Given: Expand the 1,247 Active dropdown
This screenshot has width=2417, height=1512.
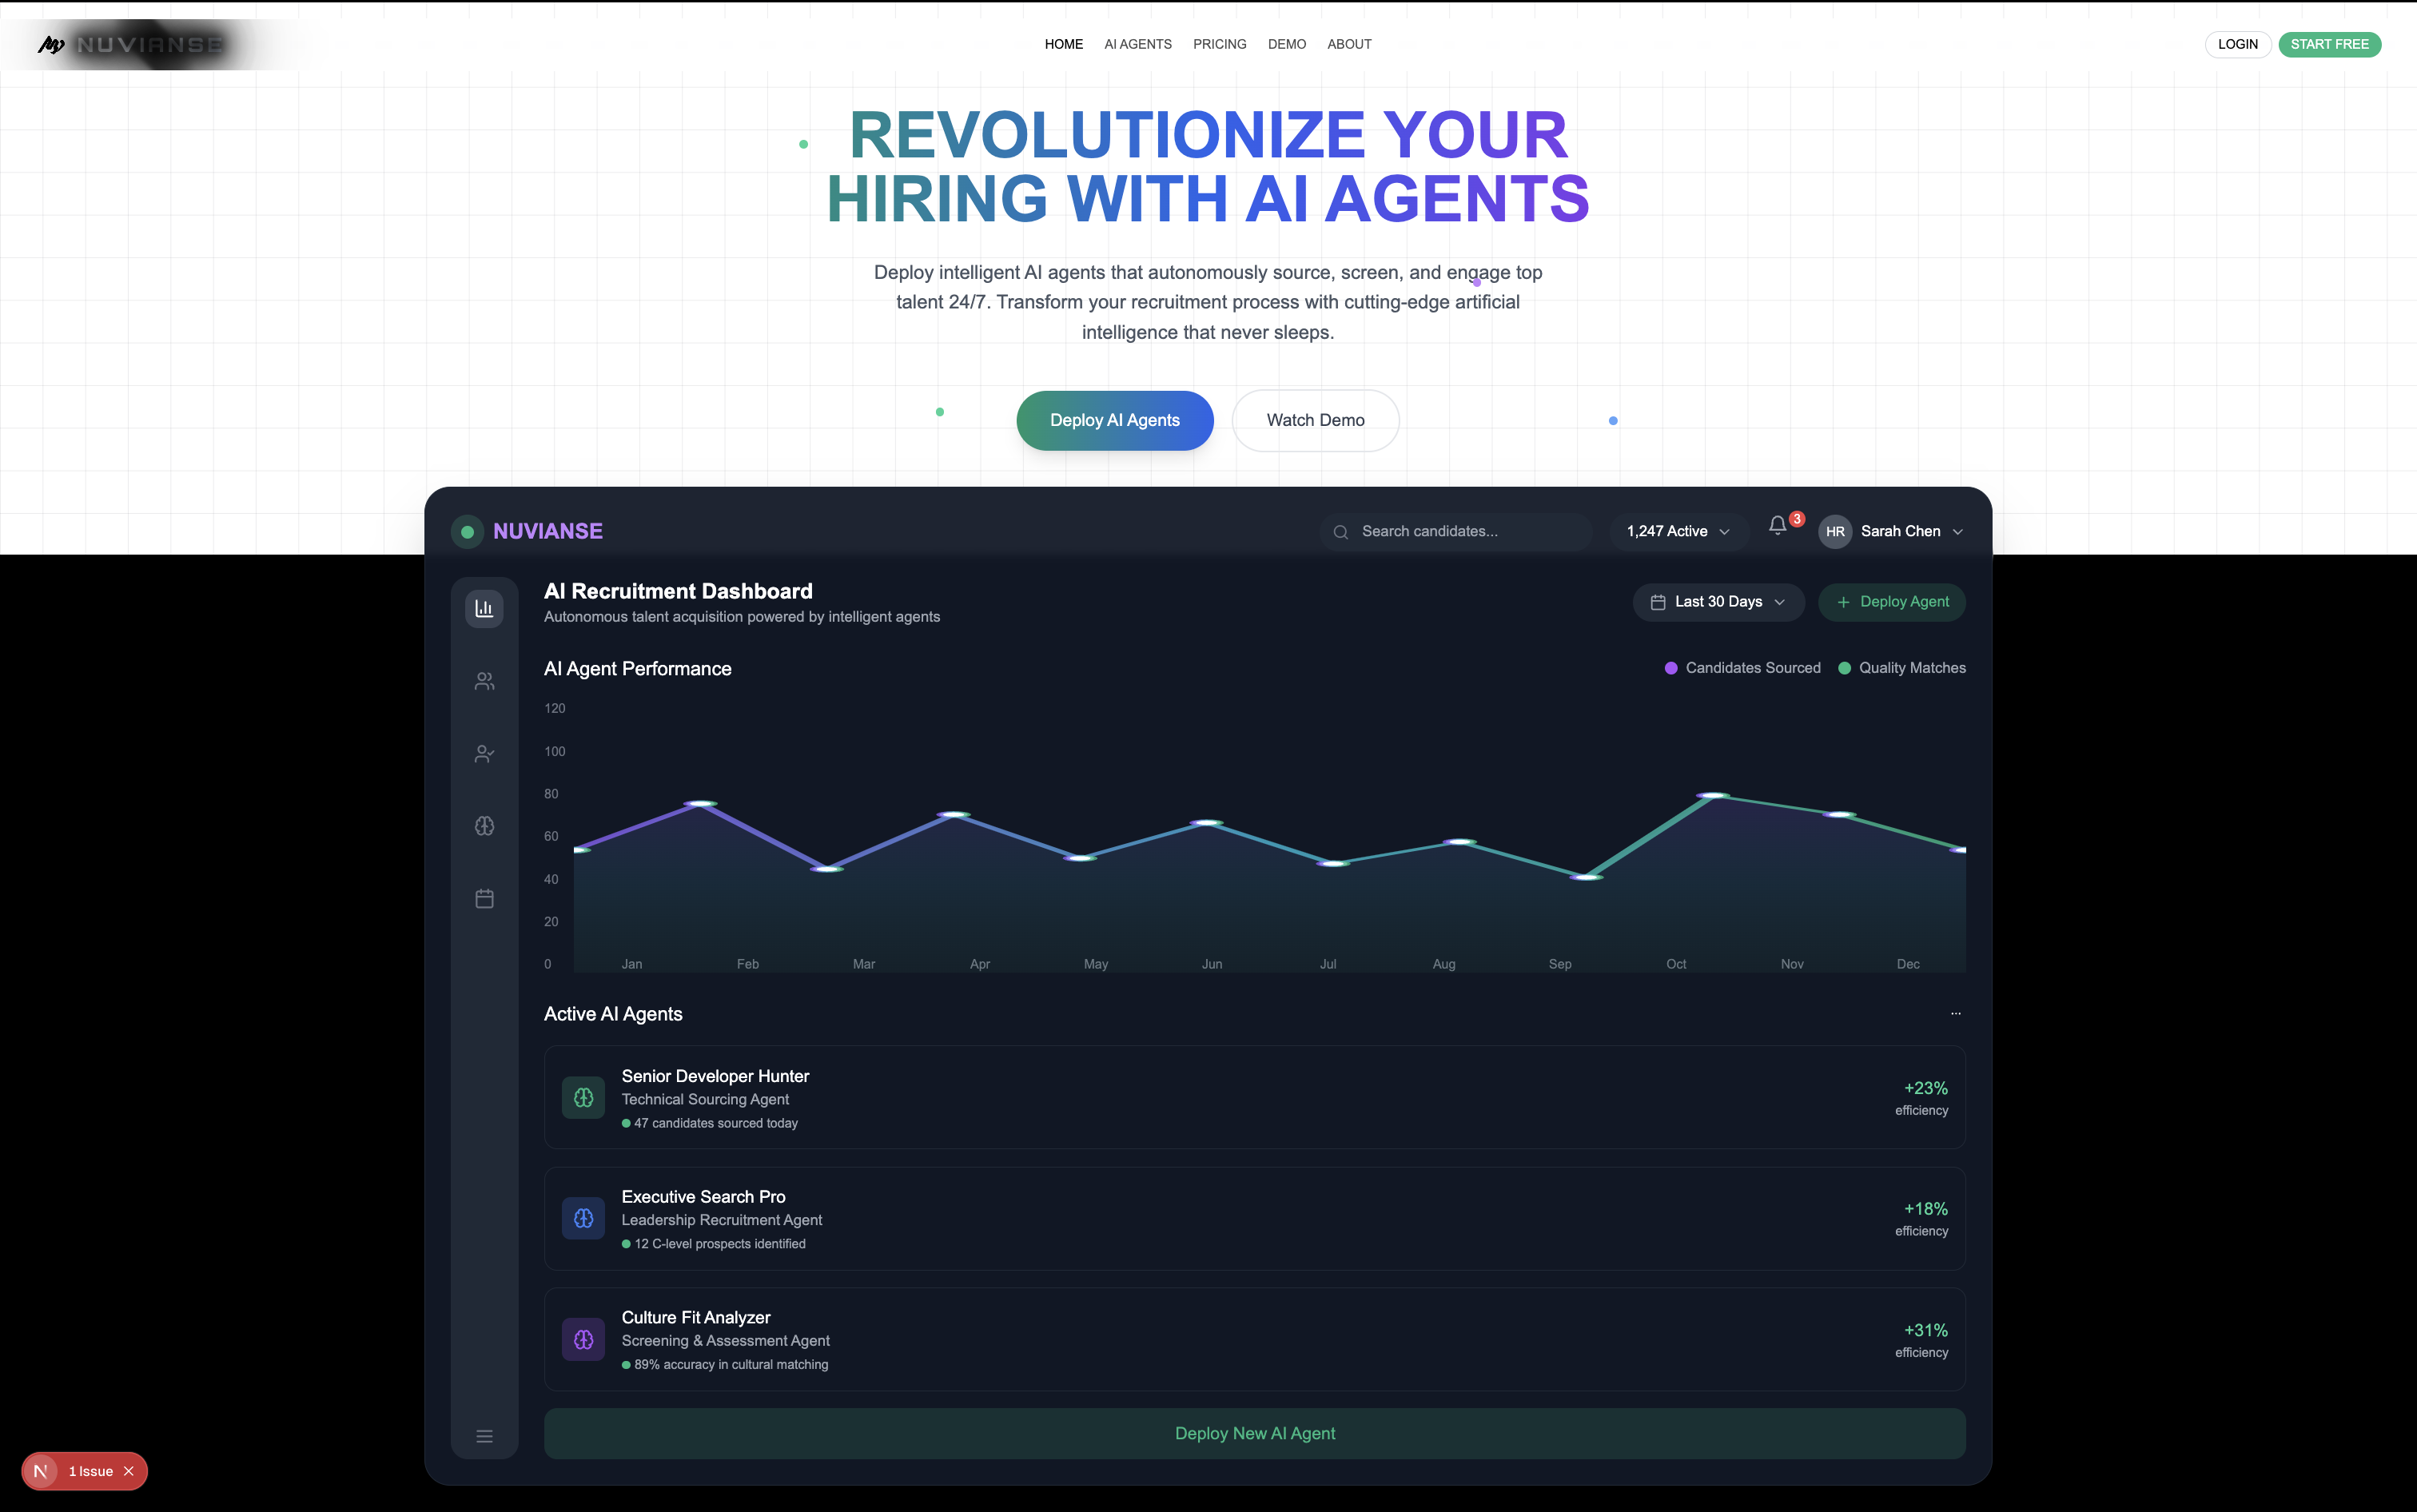Looking at the screenshot, I should (1677, 531).
